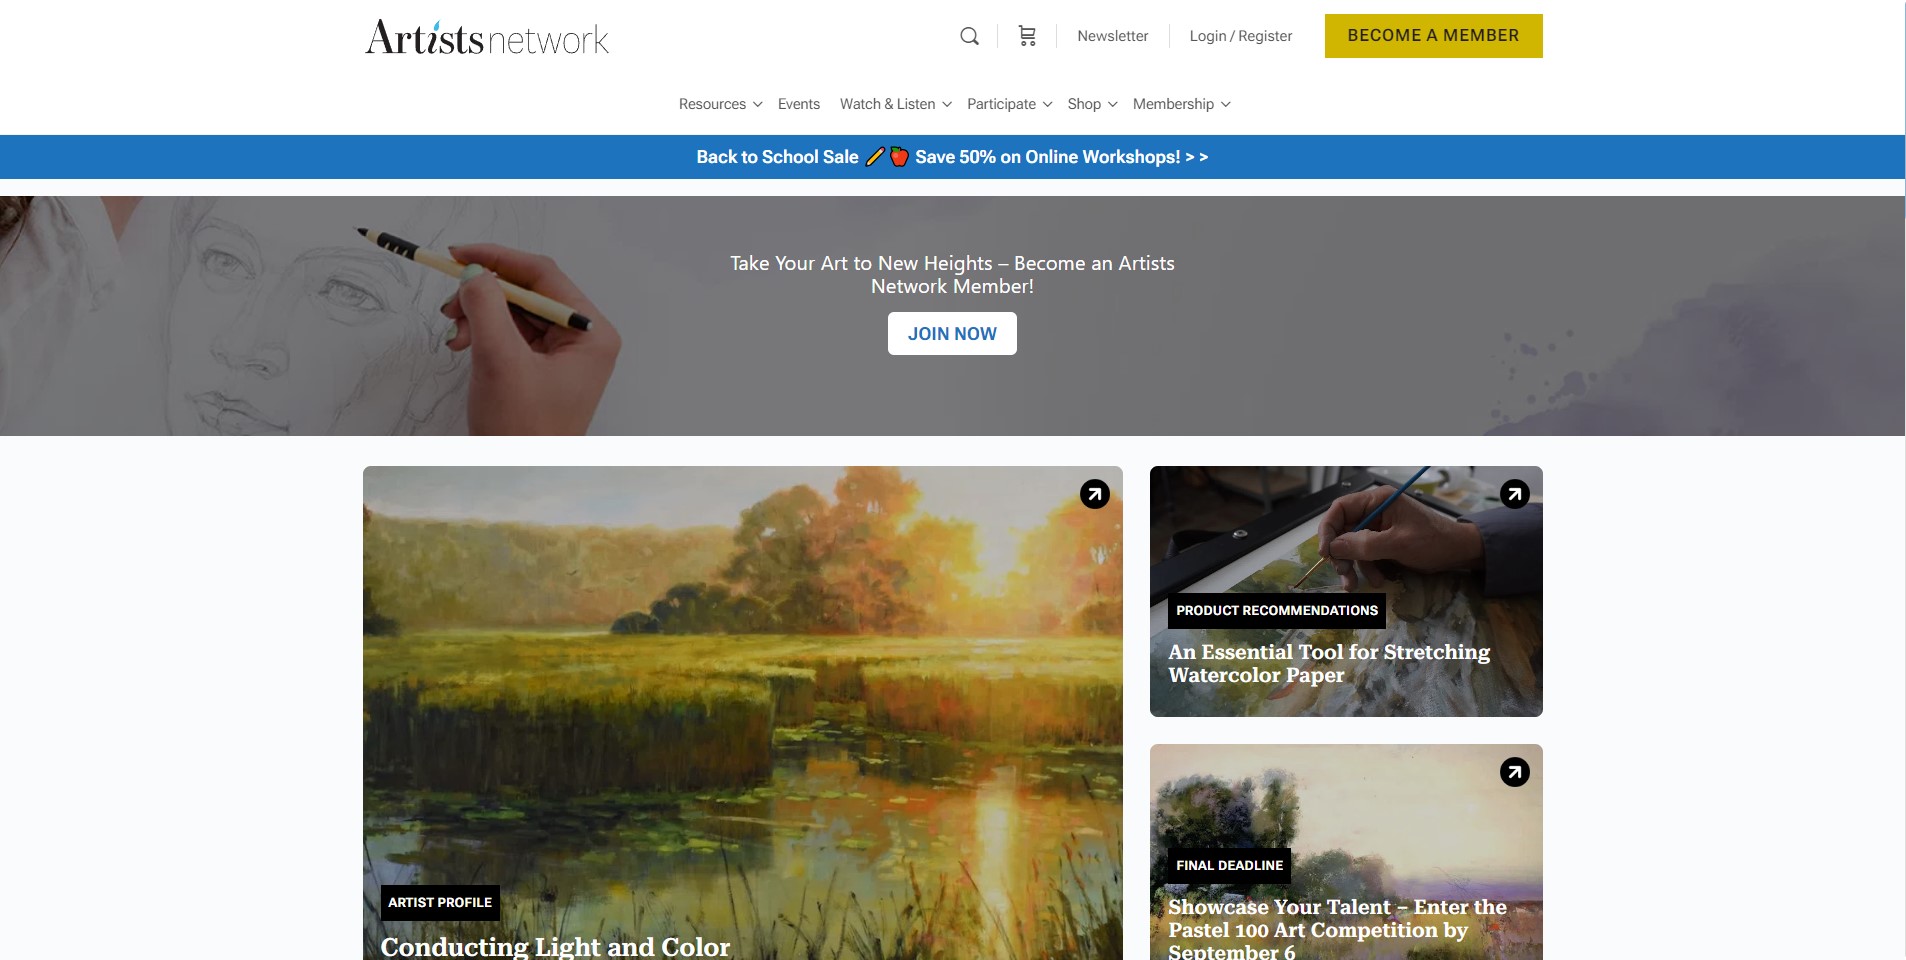
Task: Click arrow icon on Pastel 100 card
Action: tap(1515, 772)
